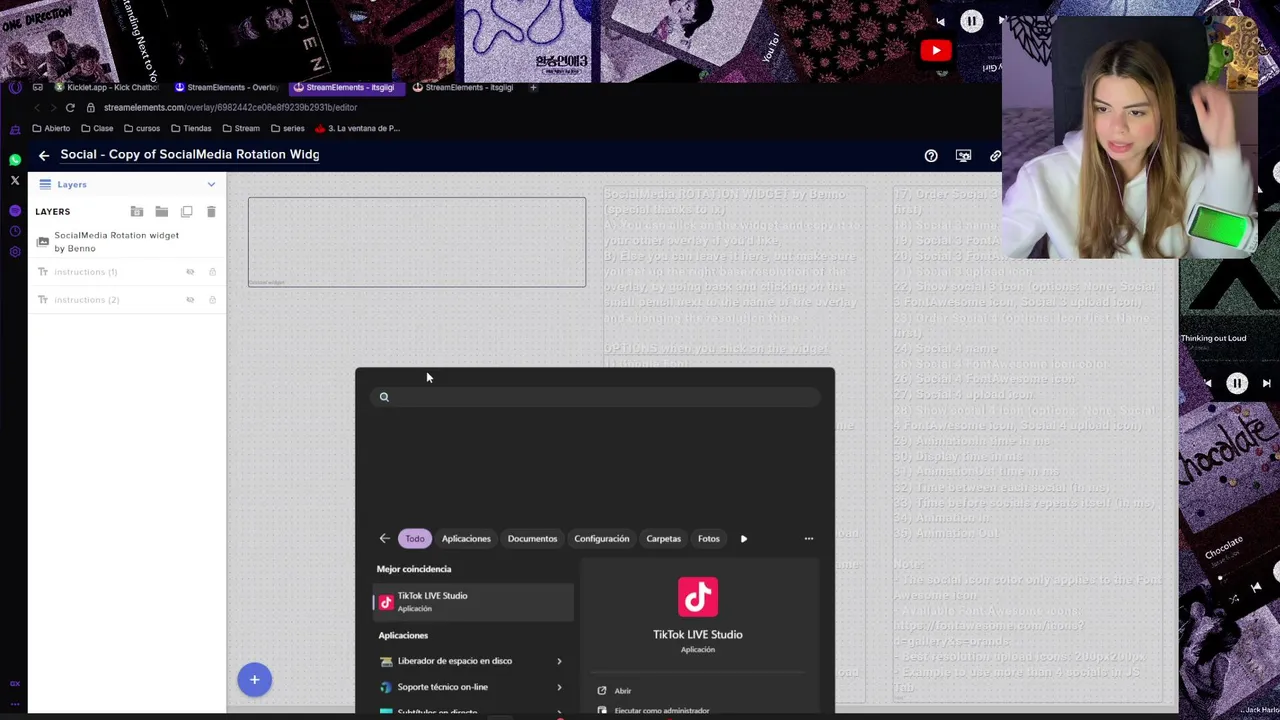This screenshot has width=1280, height=720.
Task: Open the help question mark icon
Action: 931,156
